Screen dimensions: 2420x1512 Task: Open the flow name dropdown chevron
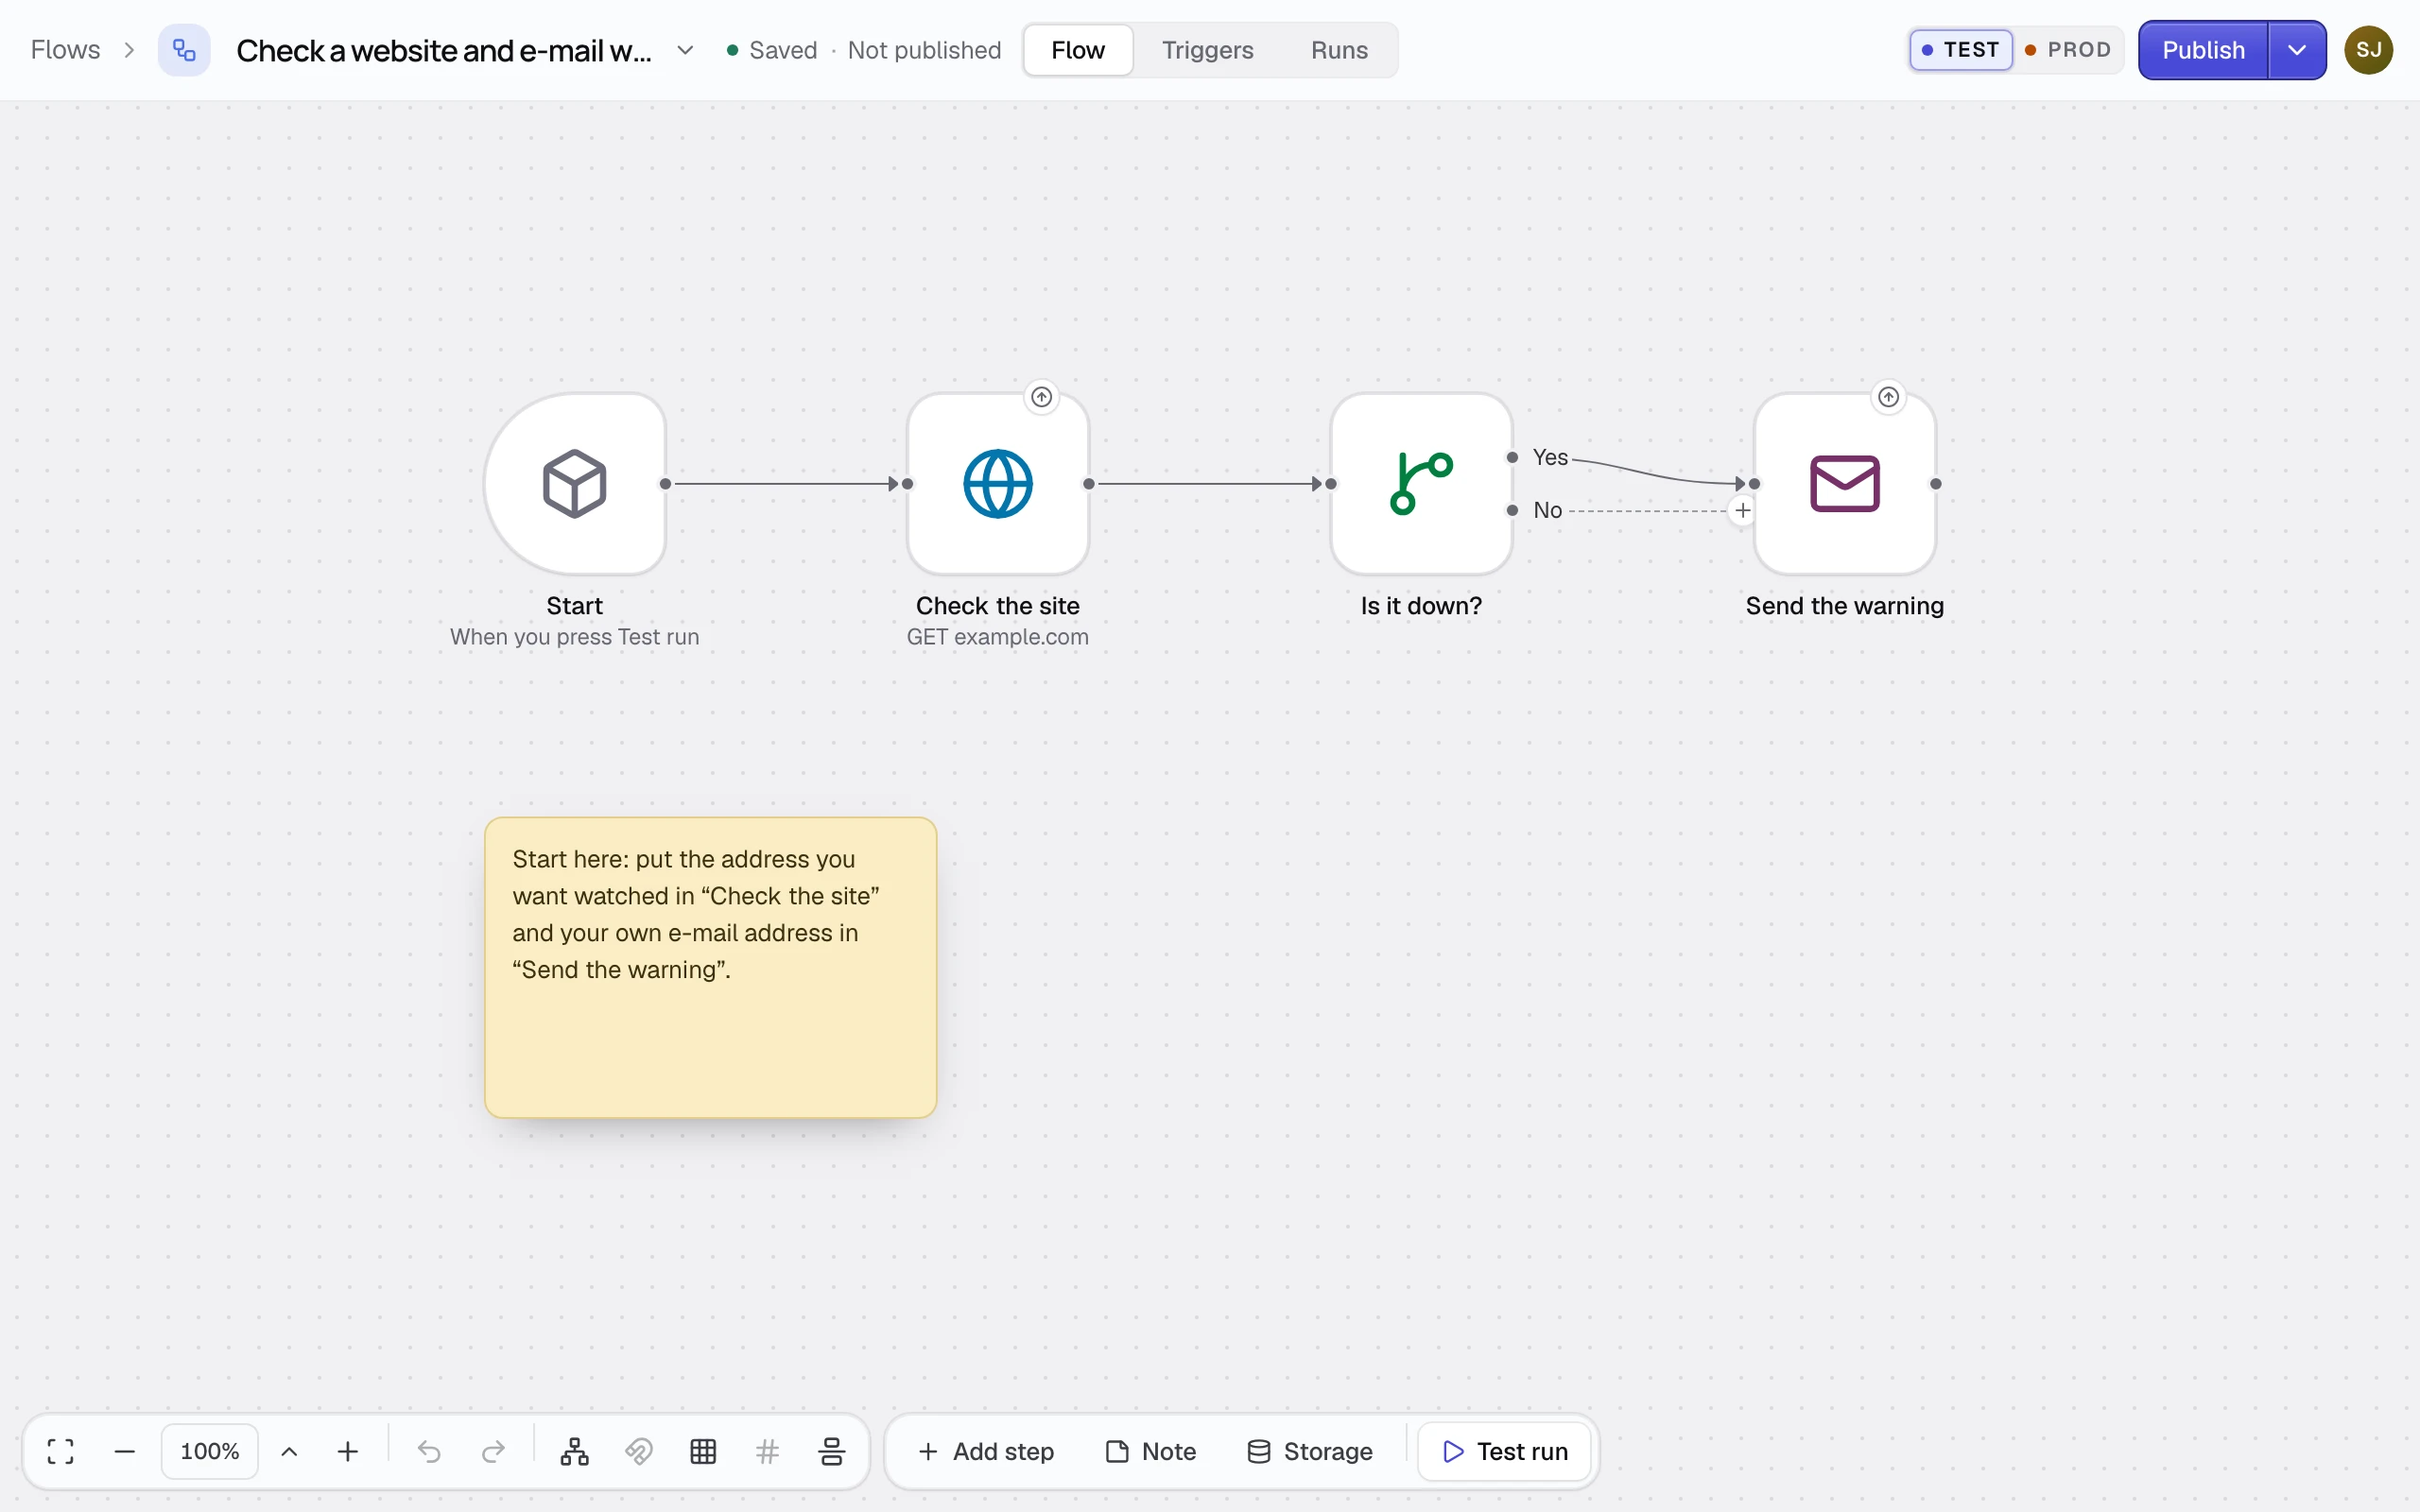(685, 50)
